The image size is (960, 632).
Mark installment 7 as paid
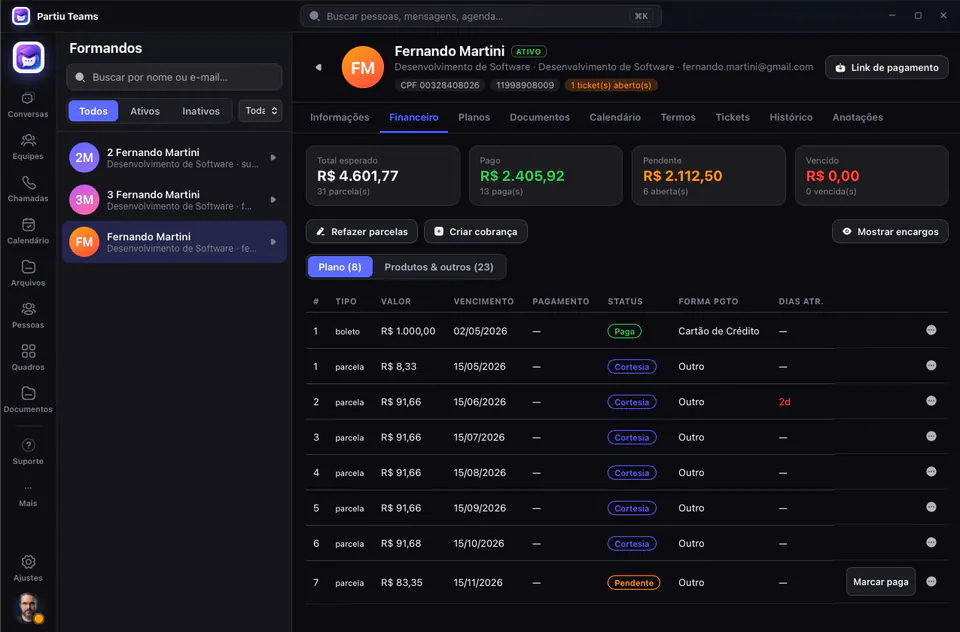[x=880, y=582]
